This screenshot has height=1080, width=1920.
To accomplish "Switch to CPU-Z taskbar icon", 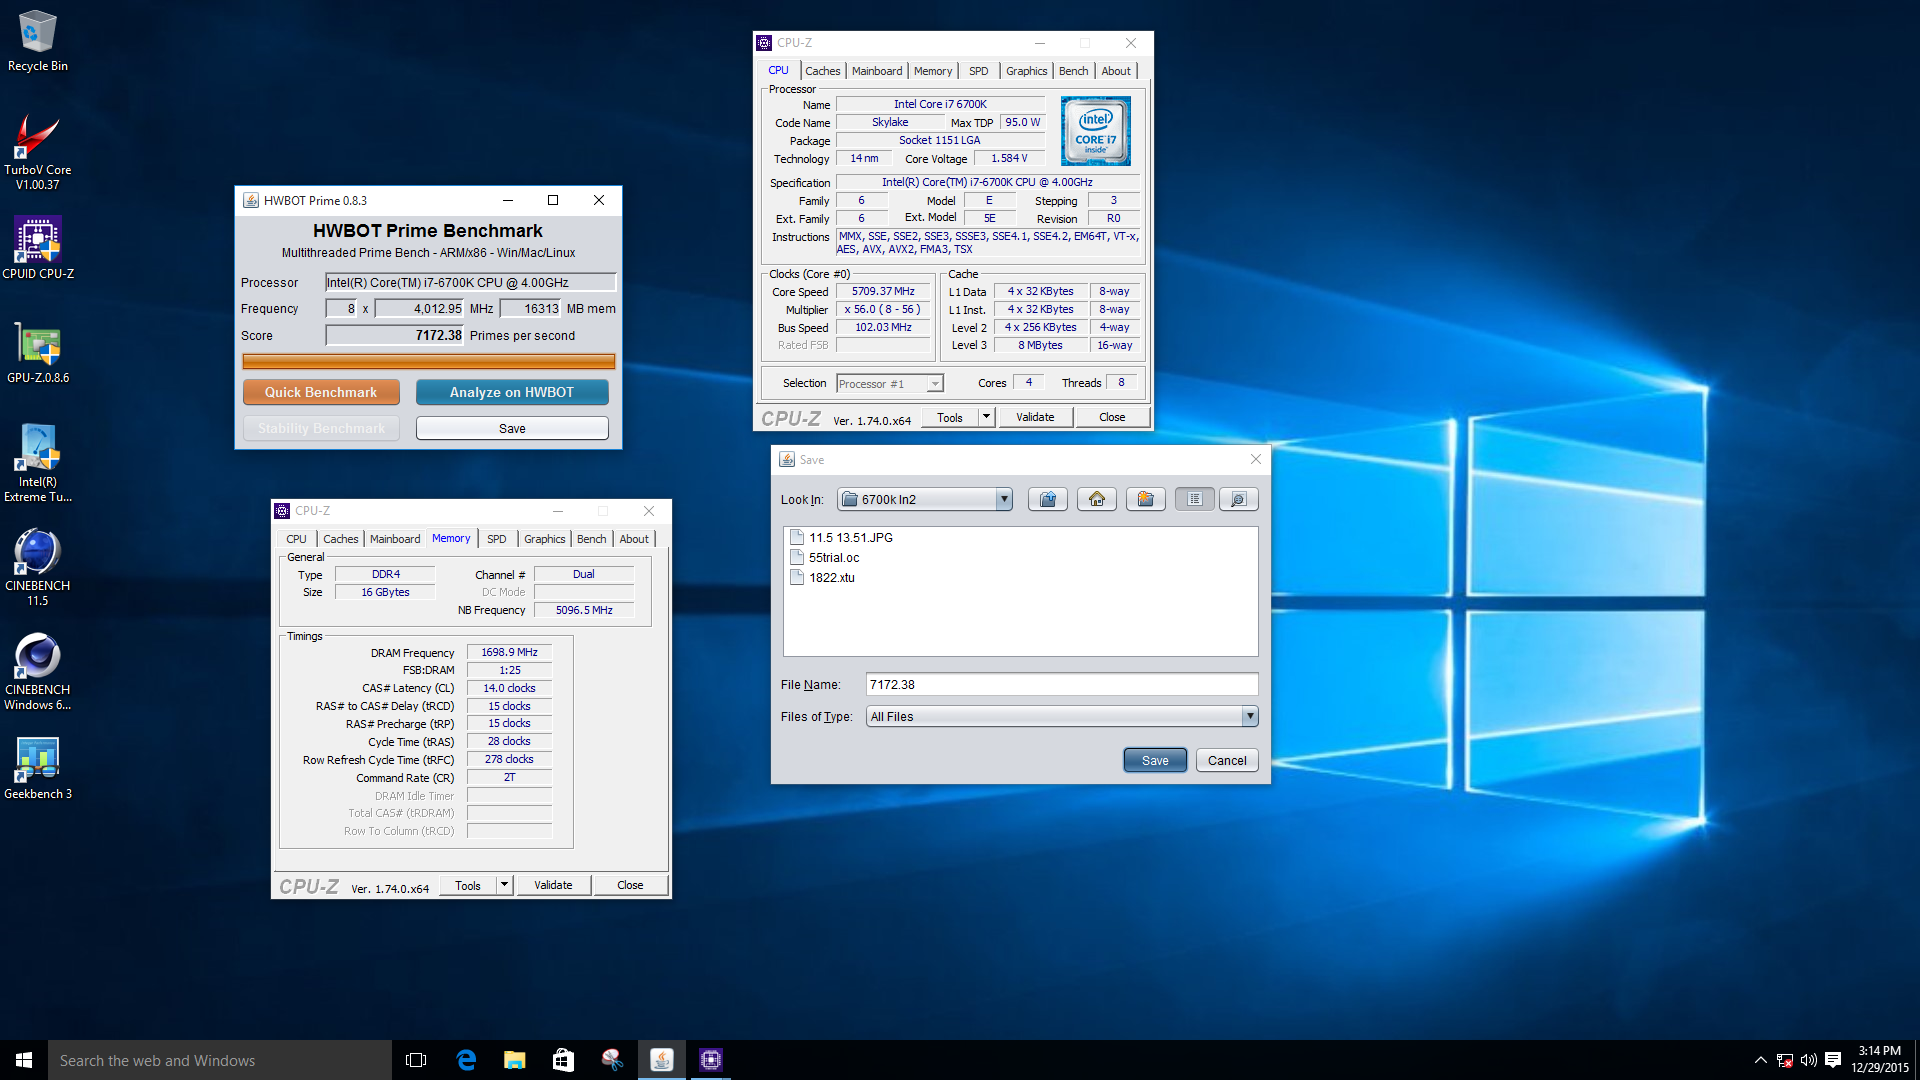I will coord(711,1060).
